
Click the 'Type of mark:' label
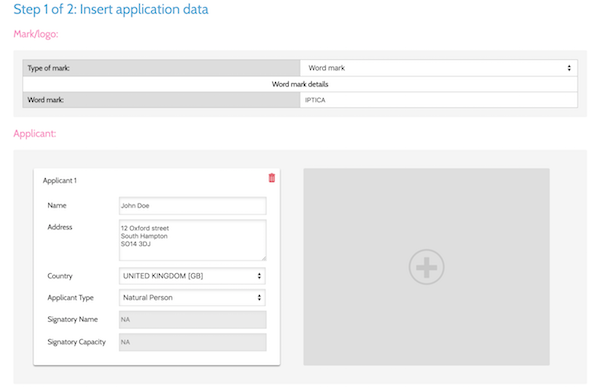tap(49, 68)
